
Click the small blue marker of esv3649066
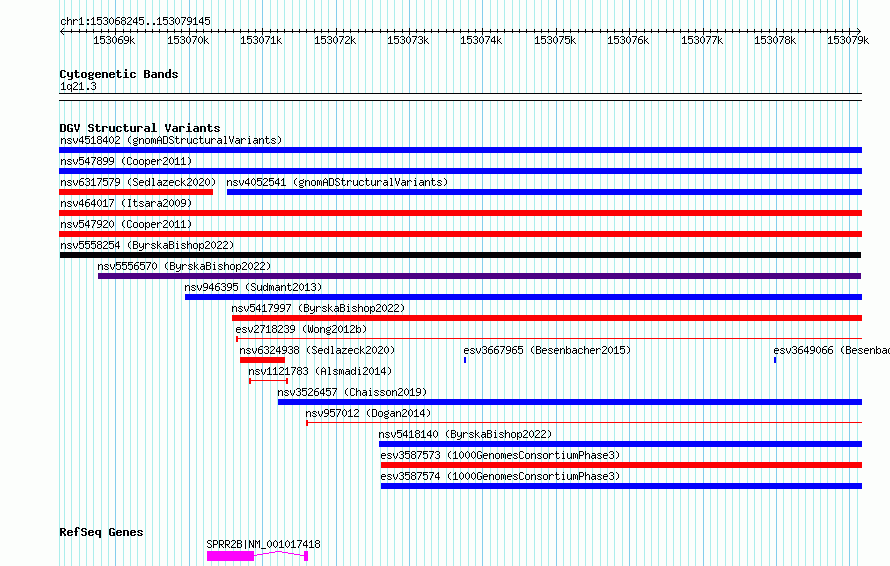coord(775,360)
